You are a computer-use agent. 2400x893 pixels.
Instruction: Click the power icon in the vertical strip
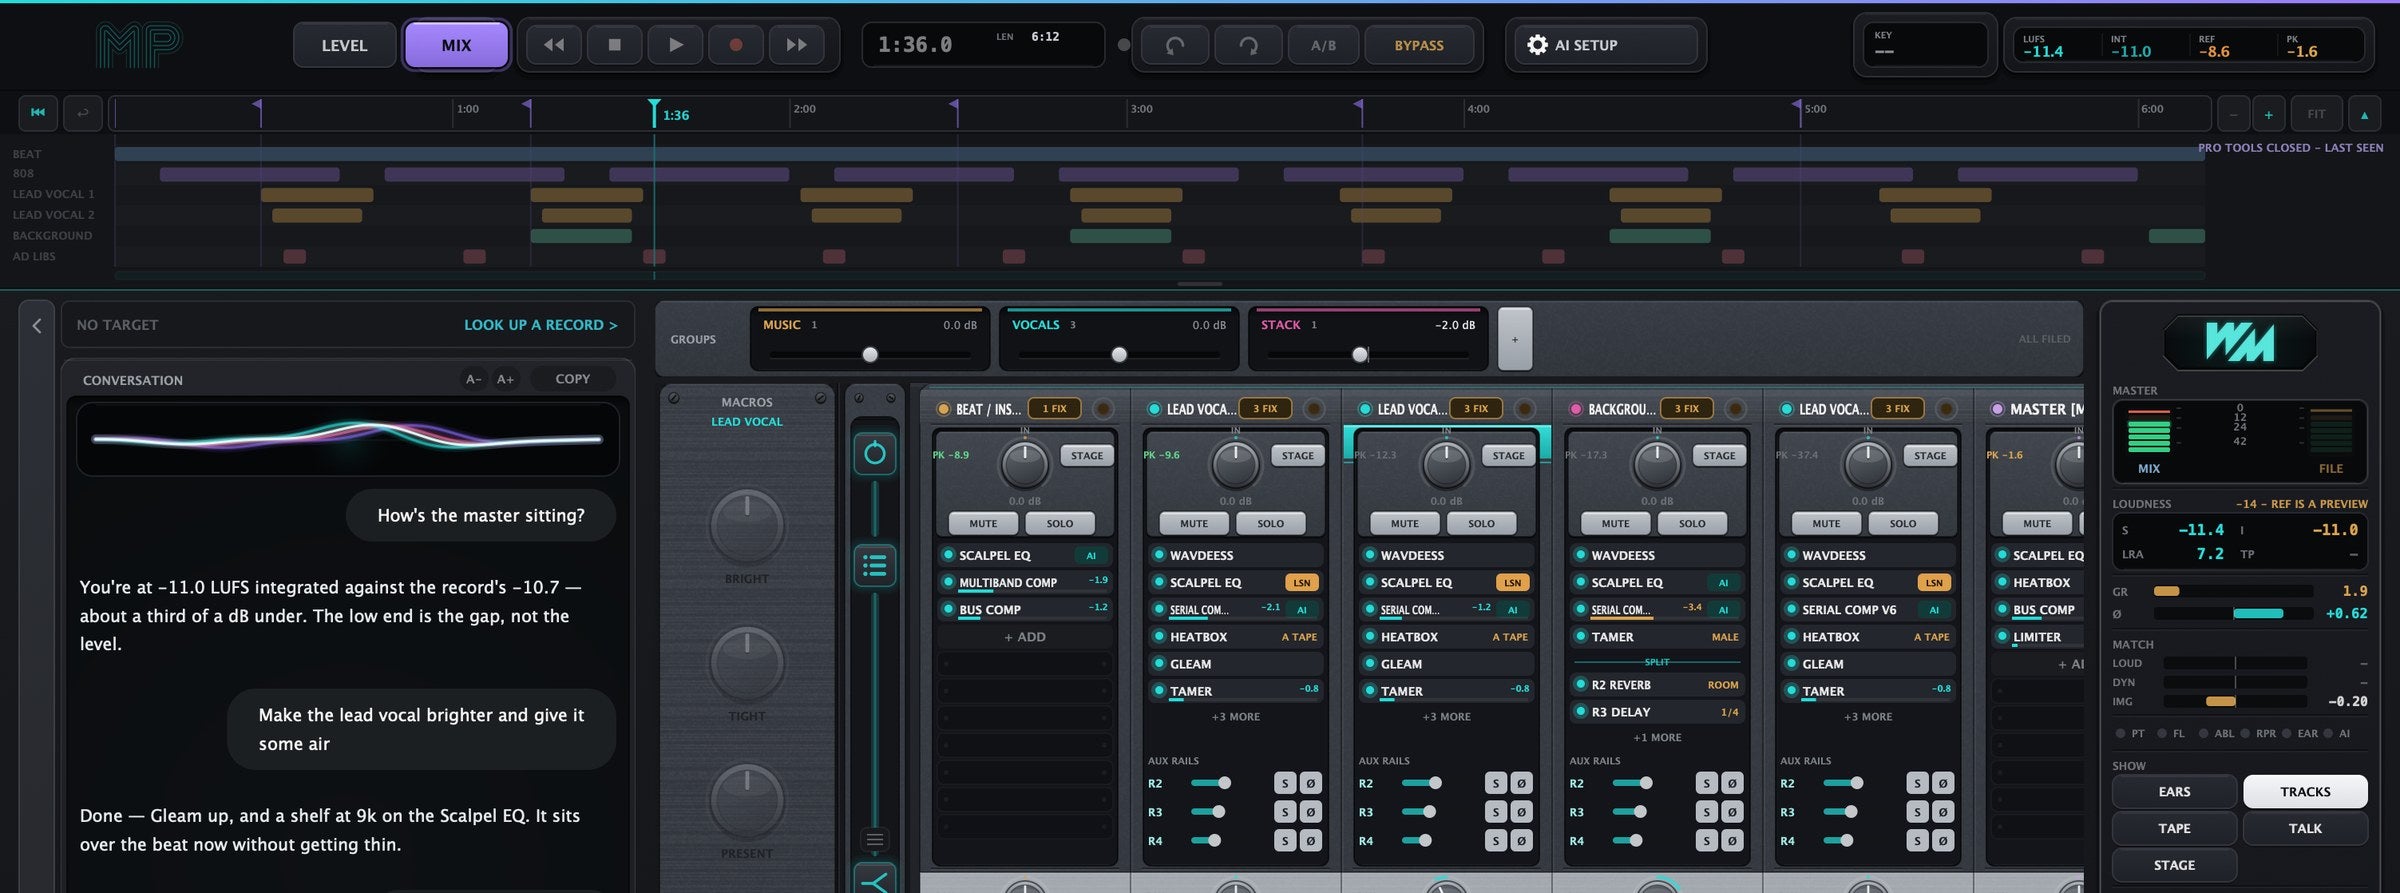click(875, 454)
